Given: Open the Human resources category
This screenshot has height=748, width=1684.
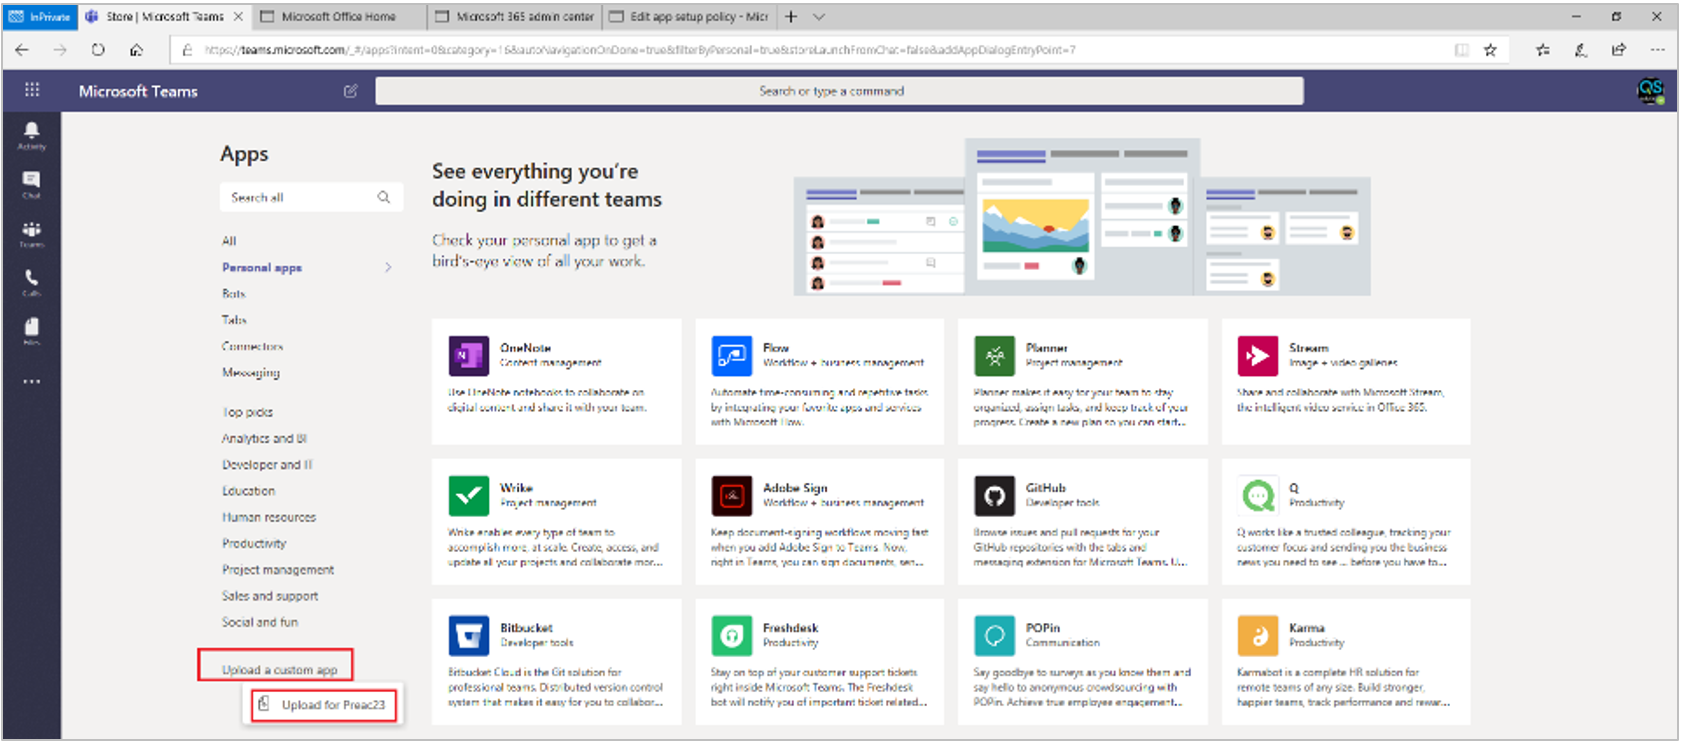Looking at the screenshot, I should click(269, 517).
